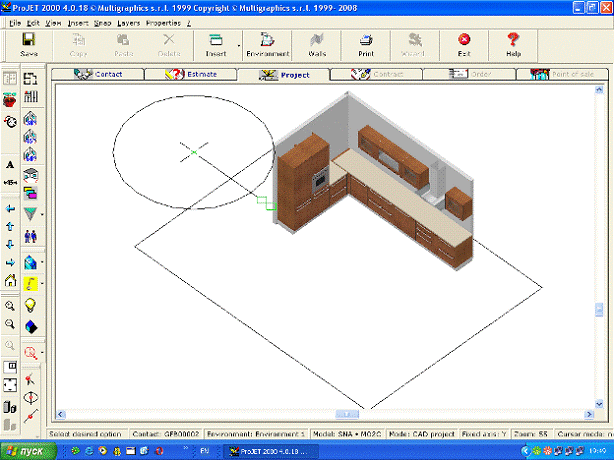
Task: Click the Save toolbar icon
Action: pyautogui.click(x=28, y=43)
